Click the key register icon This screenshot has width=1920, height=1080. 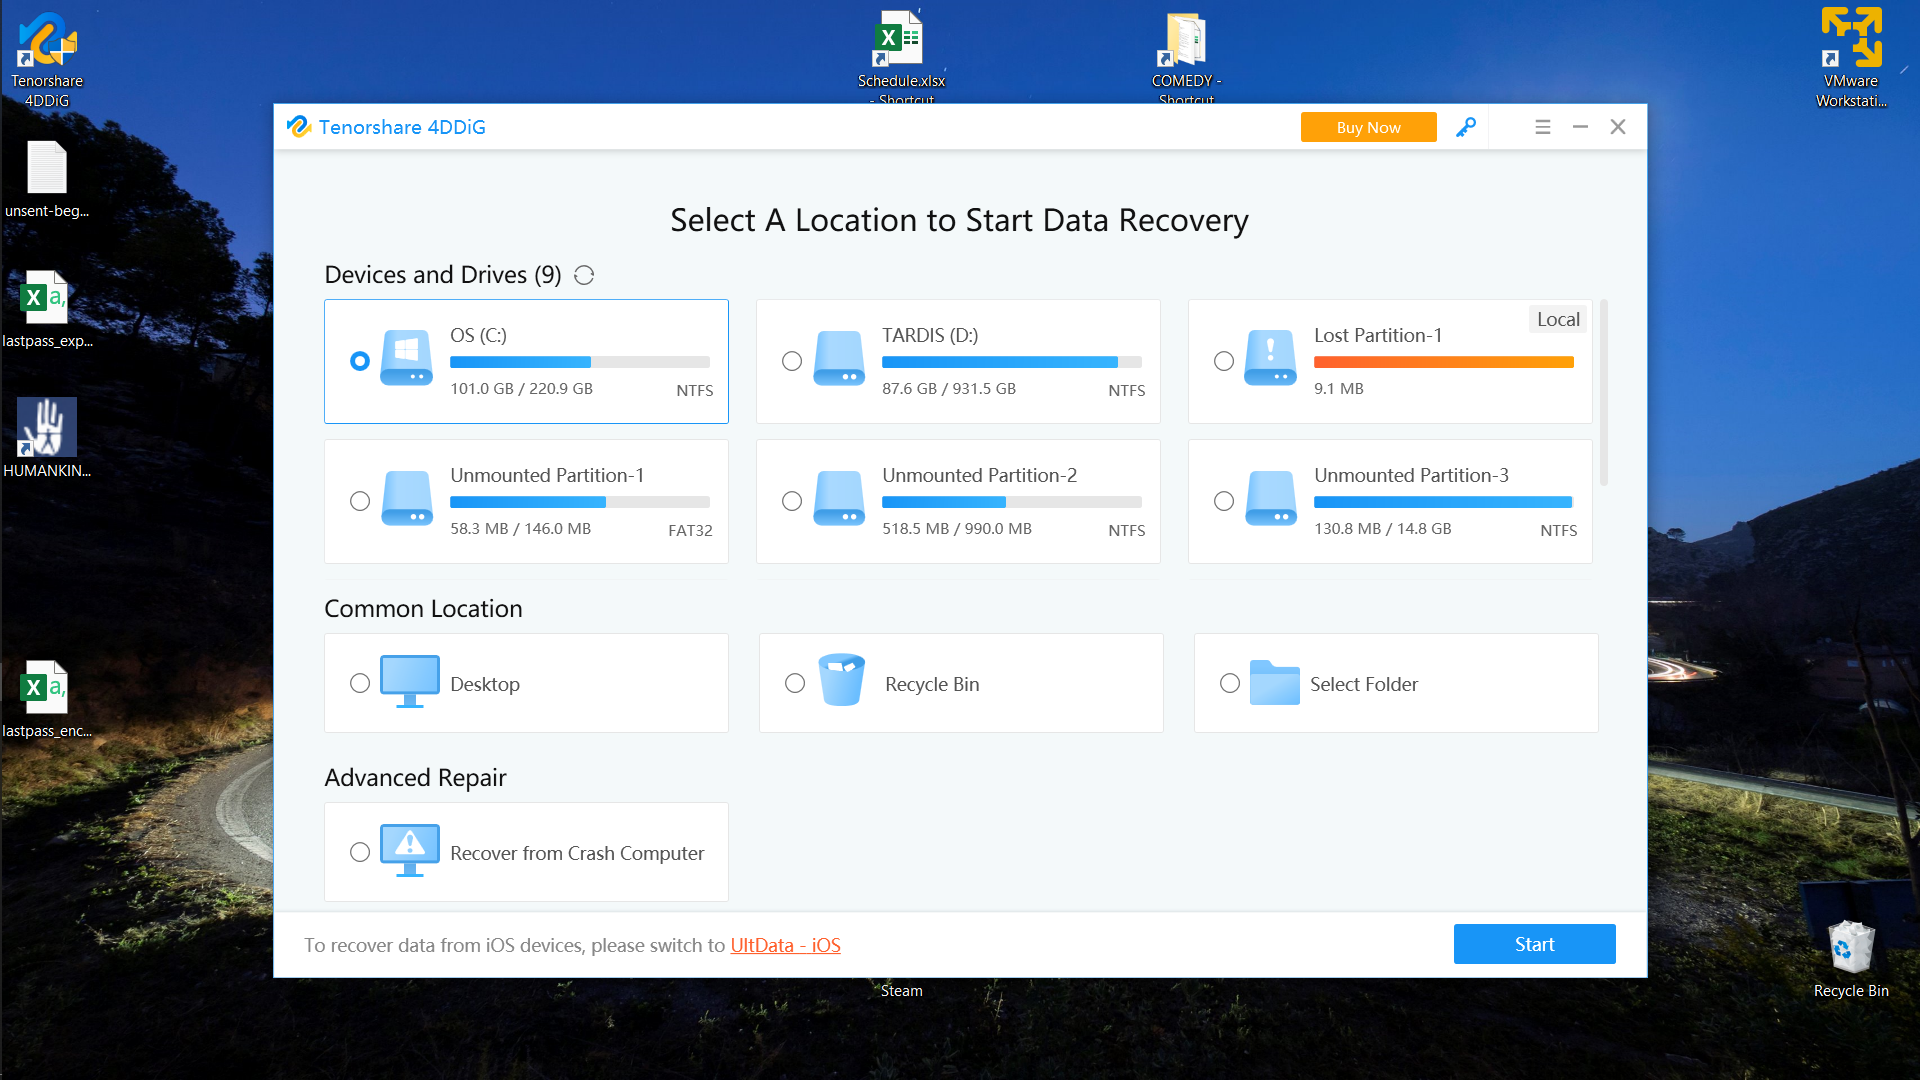[1465, 127]
